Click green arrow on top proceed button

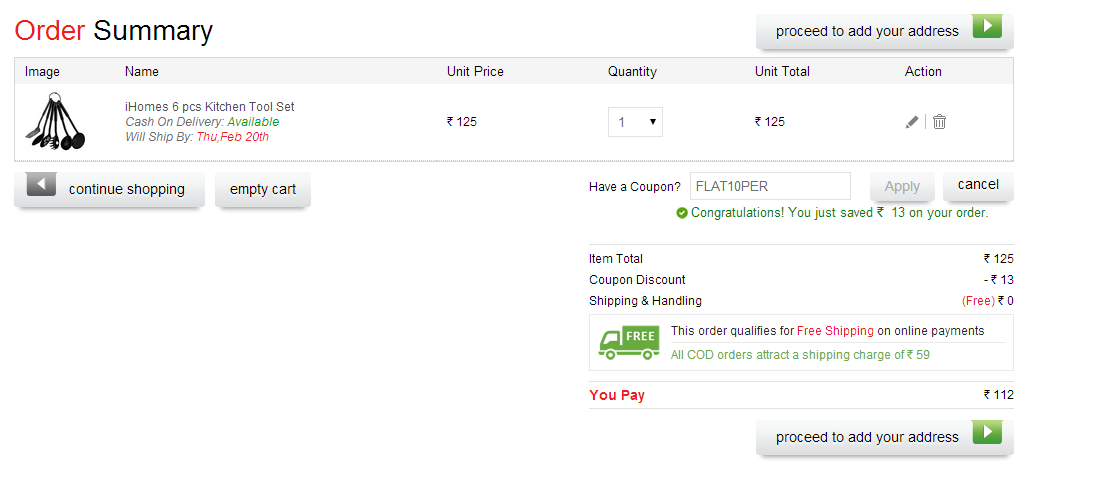[987, 27]
